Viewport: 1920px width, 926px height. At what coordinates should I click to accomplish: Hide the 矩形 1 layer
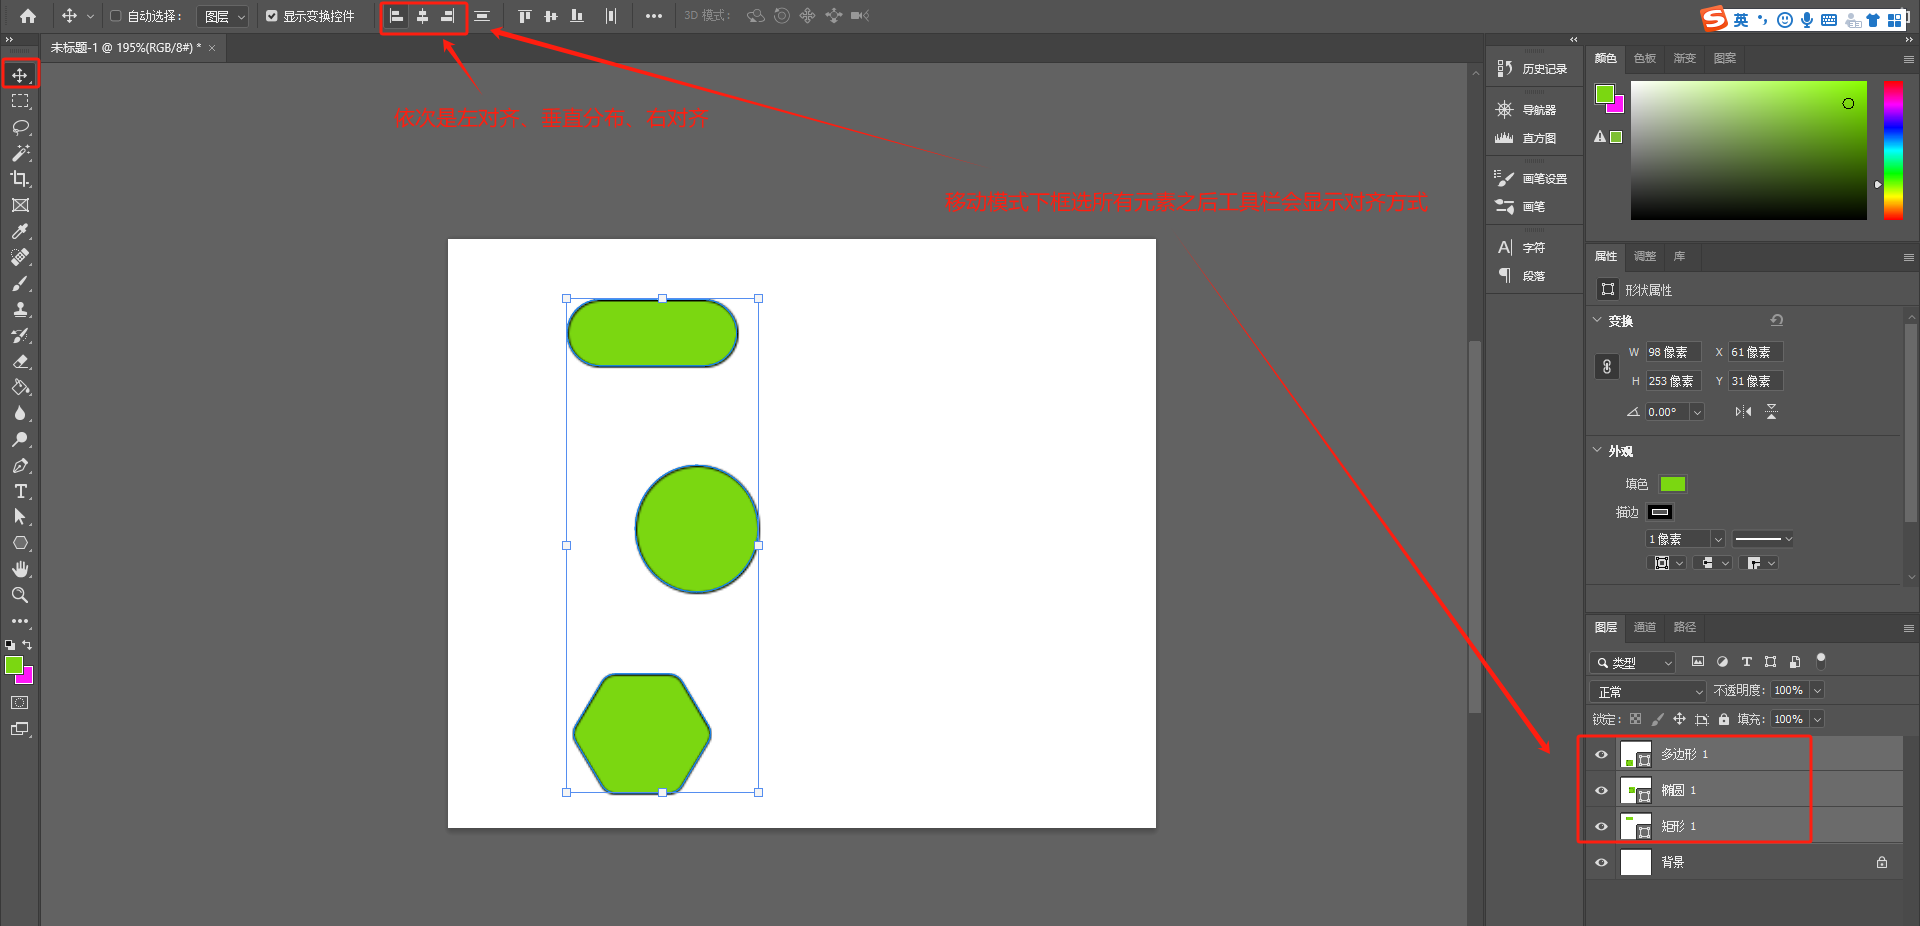tap(1601, 827)
